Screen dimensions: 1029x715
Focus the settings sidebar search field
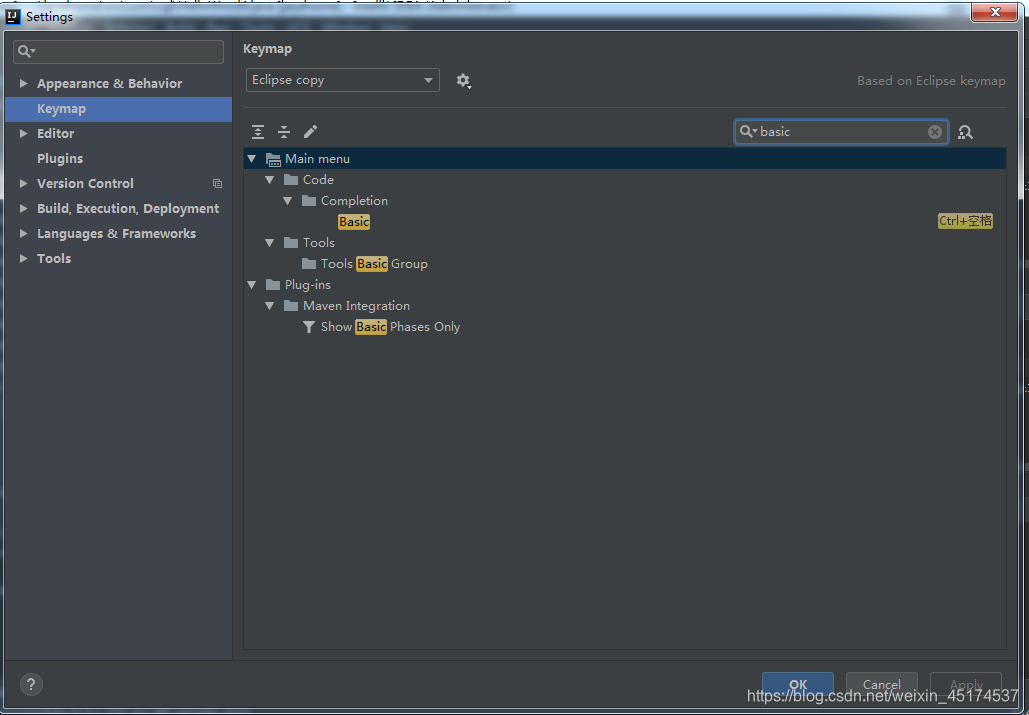pyautogui.click(x=118, y=52)
